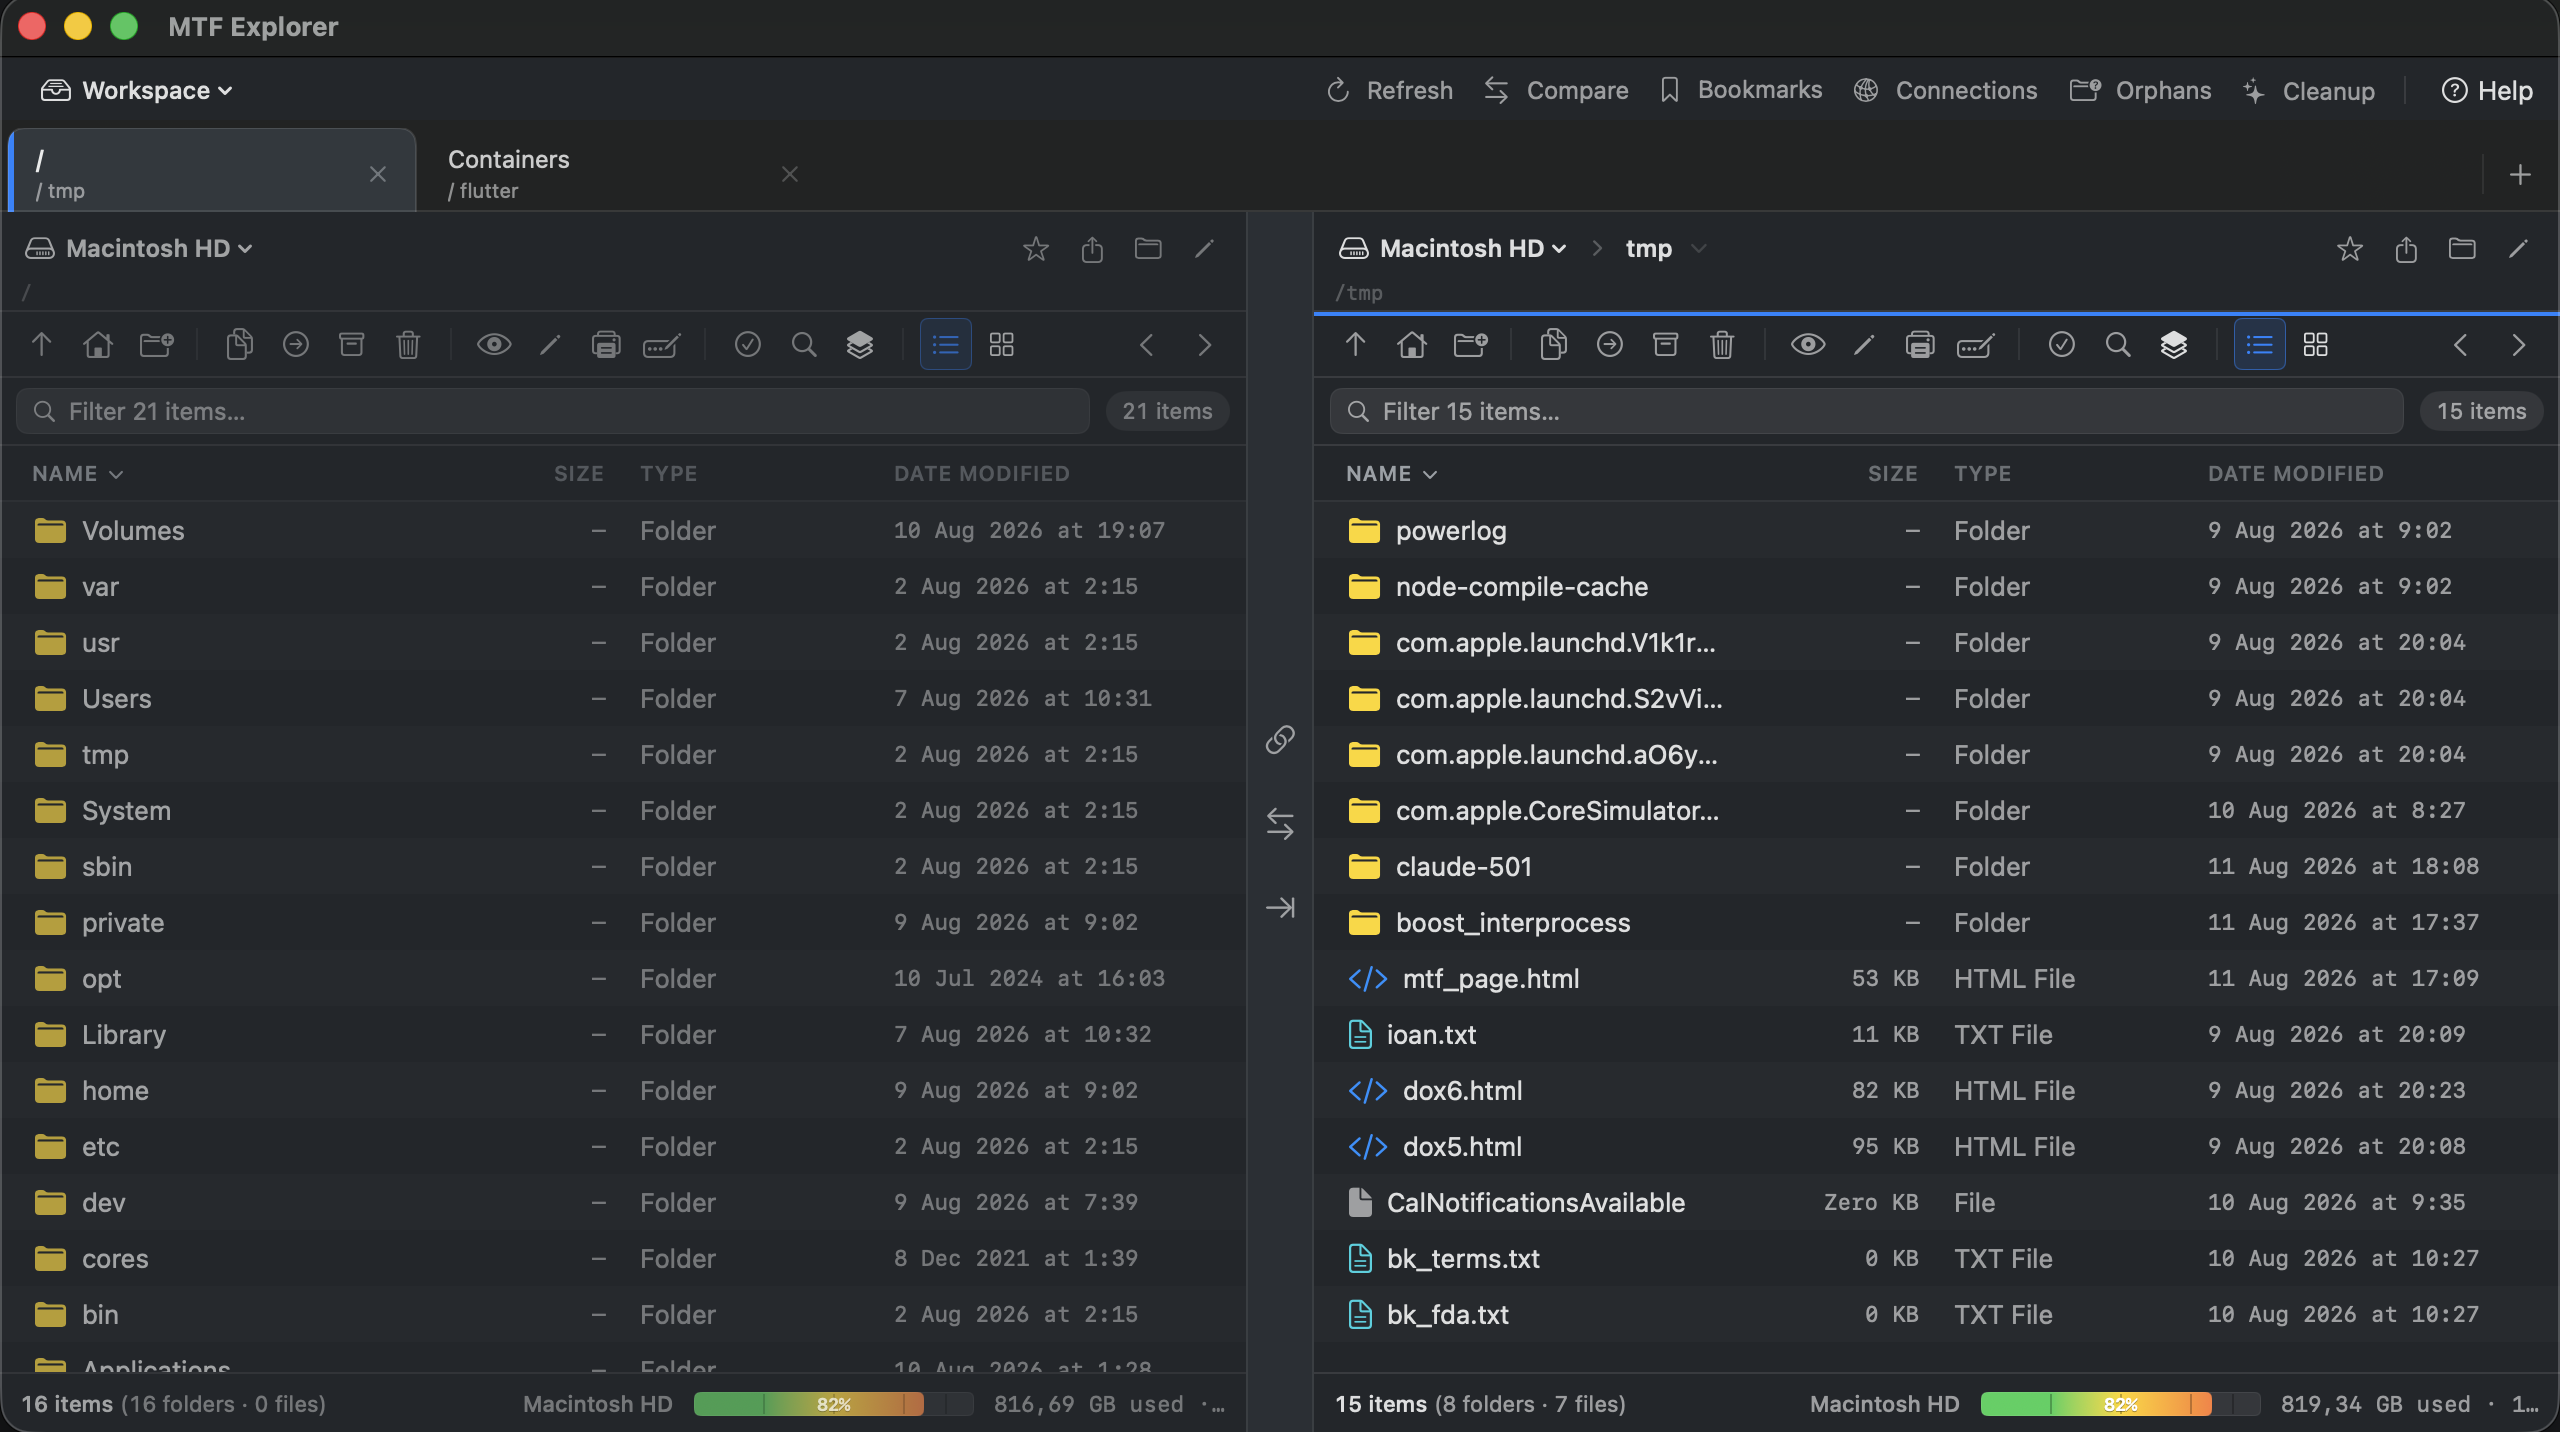Viewport: 2560px width, 1432px height.
Task: Star the left pane location as favorite
Action: pos(1036,248)
